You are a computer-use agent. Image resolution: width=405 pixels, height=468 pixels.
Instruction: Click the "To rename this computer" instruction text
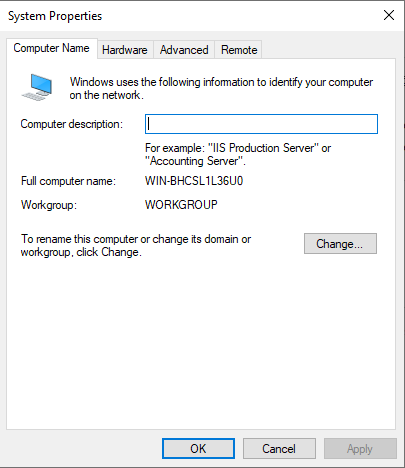tap(136, 246)
